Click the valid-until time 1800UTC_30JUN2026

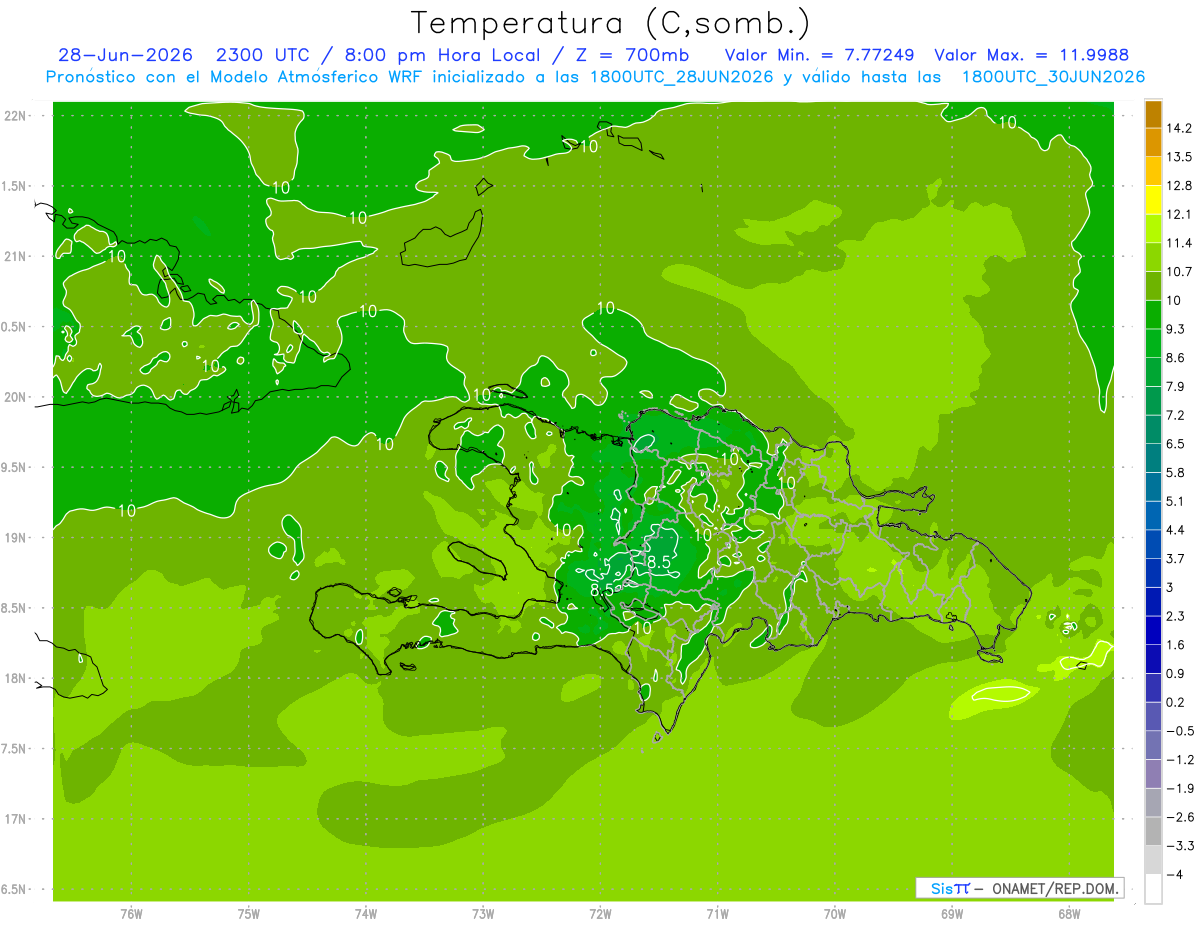[1053, 77]
